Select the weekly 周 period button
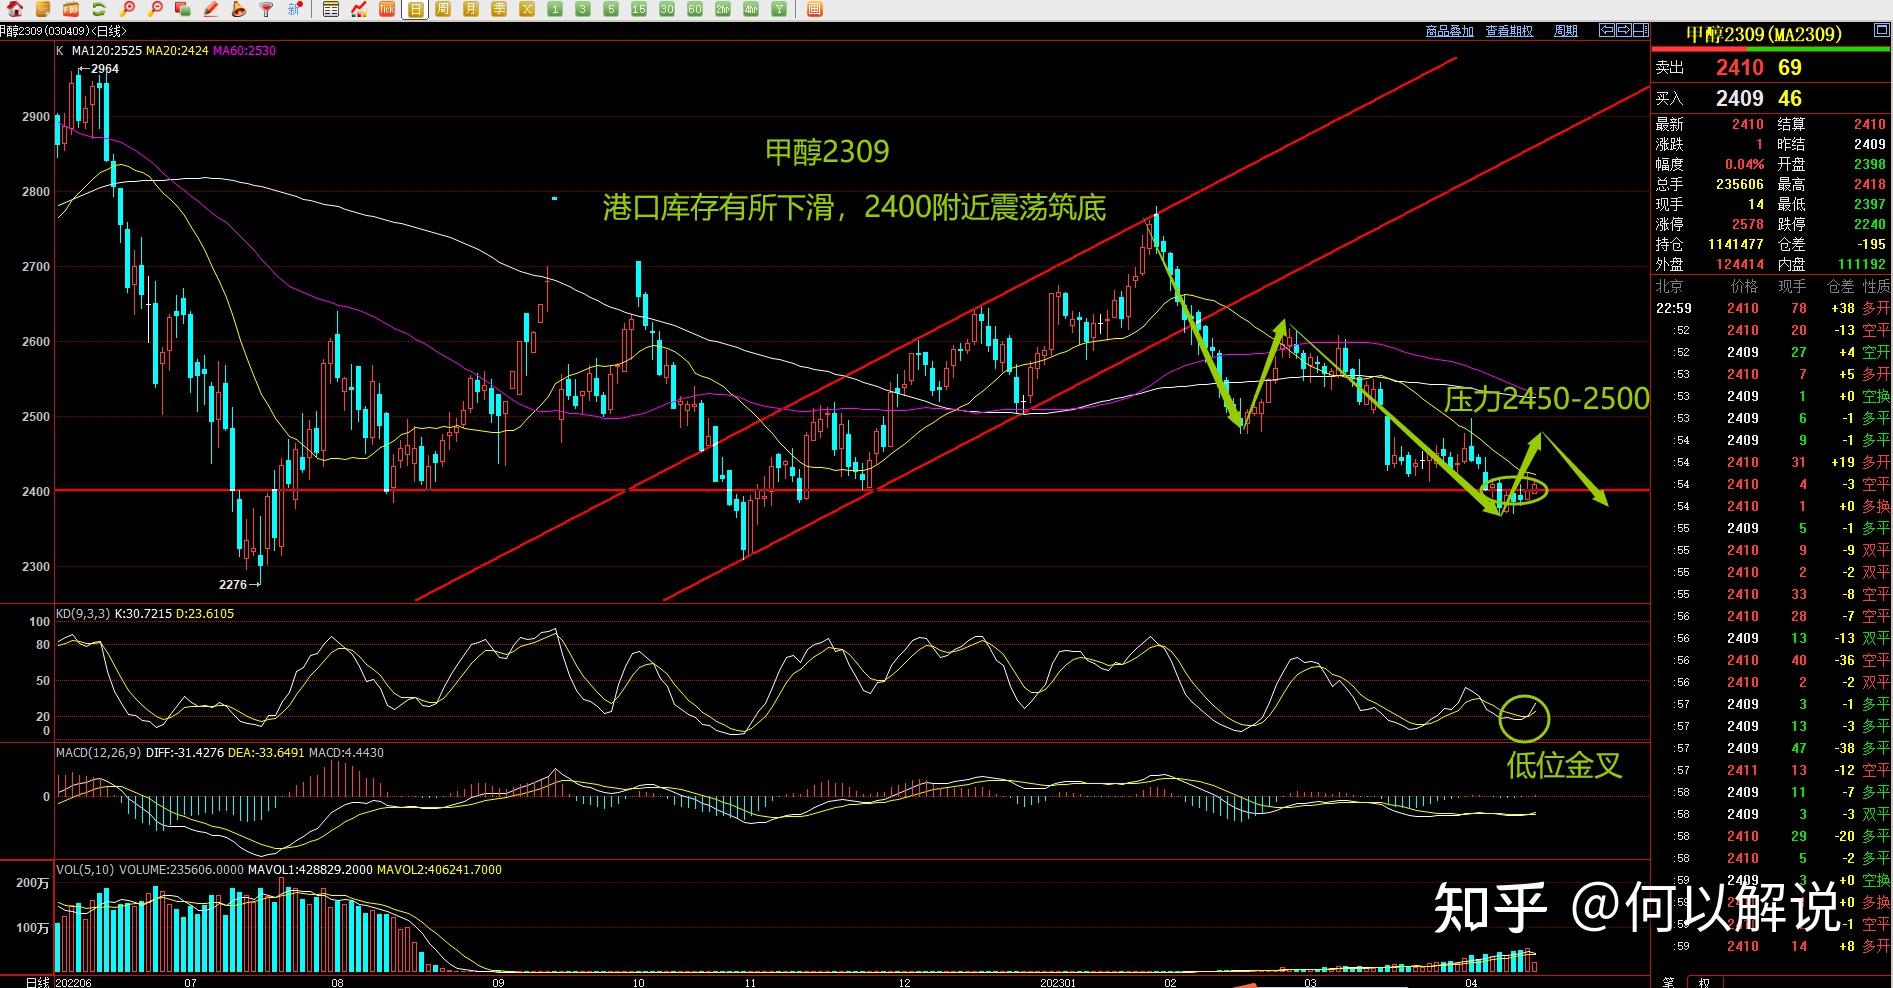Screen dimensions: 1893x988 443,9
